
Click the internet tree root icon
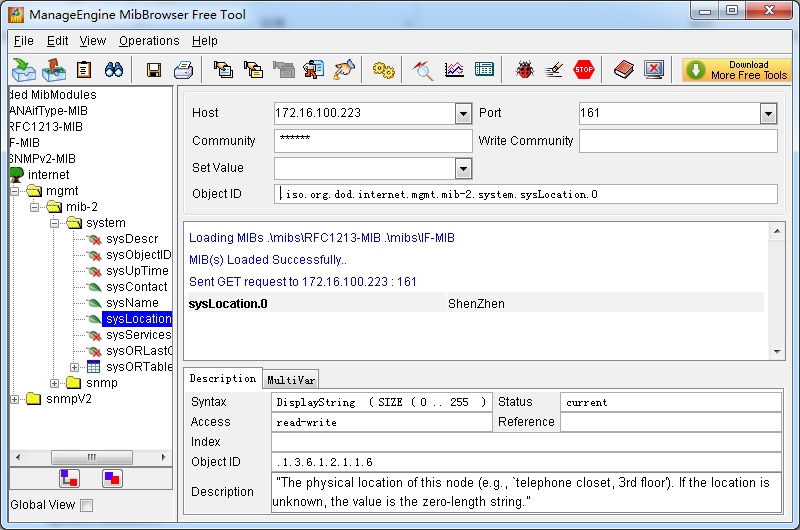[17, 175]
